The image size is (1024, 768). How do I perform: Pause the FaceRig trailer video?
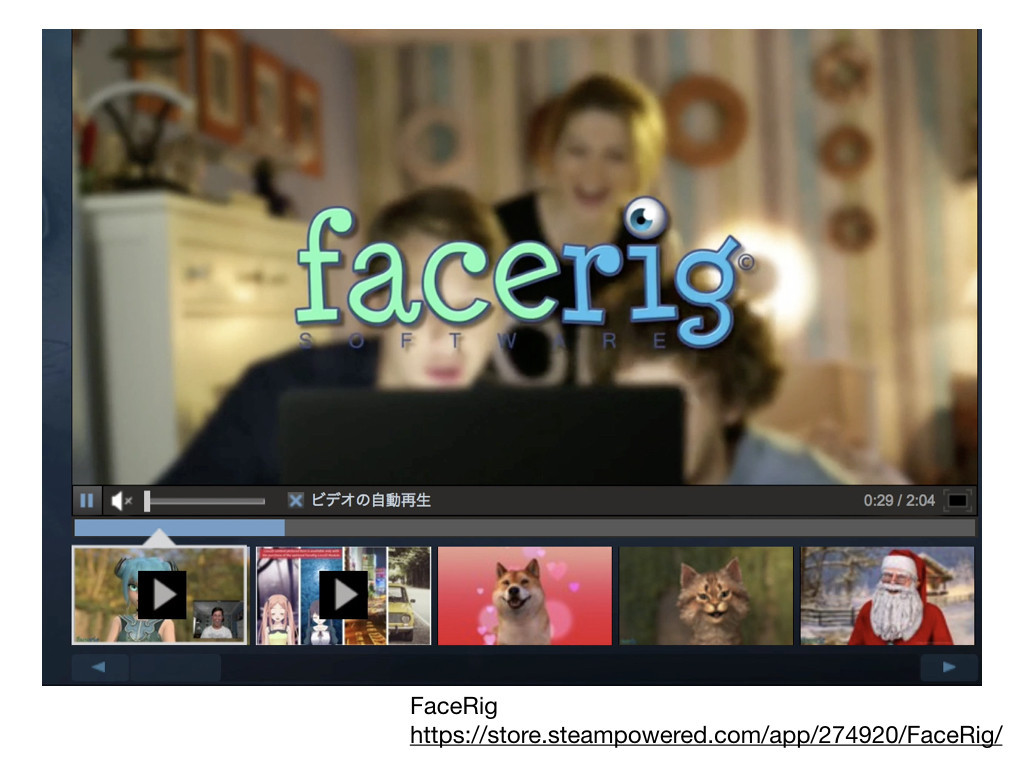[87, 501]
